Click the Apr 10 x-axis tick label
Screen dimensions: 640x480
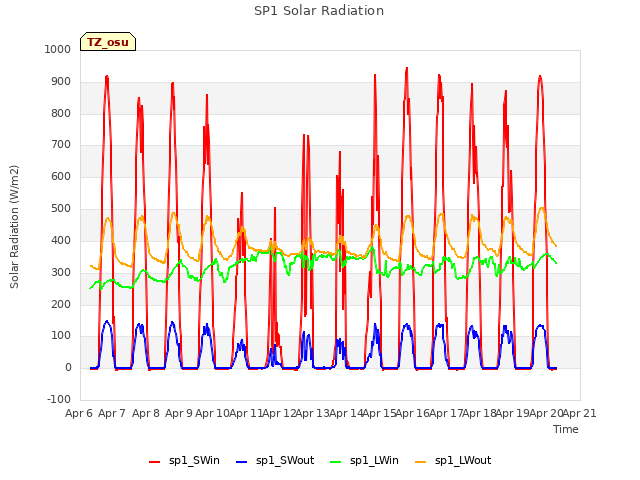(212, 413)
